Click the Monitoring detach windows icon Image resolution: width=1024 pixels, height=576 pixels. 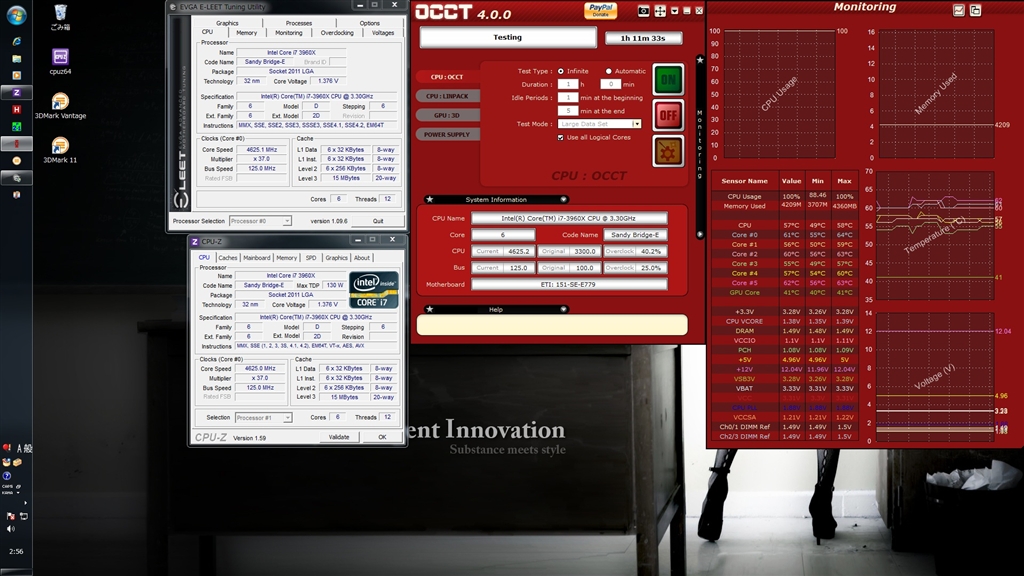pyautogui.click(x=975, y=10)
